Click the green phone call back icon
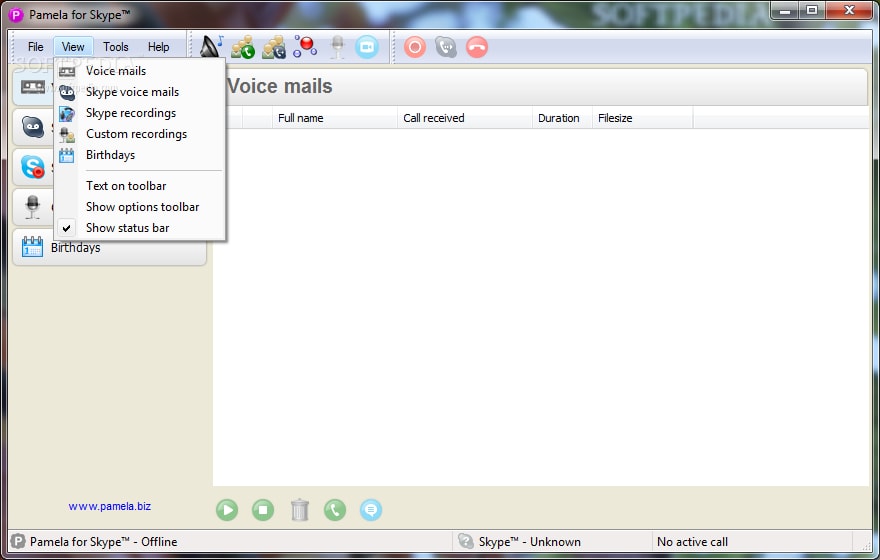Image resolution: width=880 pixels, height=560 pixels. (335, 510)
